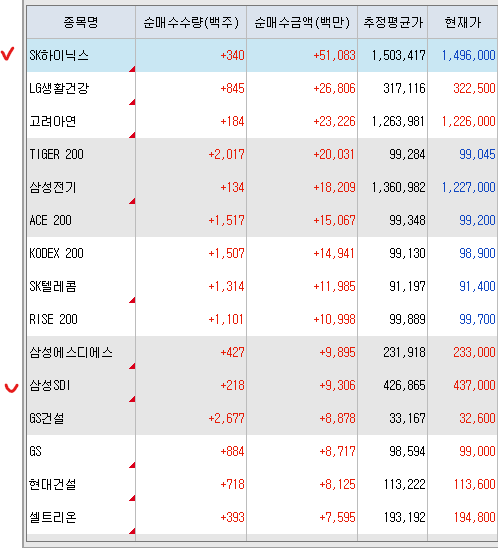This screenshot has width=498, height=548.
Task: Select the KODEX 200 stock name
Action: pyautogui.click(x=56, y=253)
